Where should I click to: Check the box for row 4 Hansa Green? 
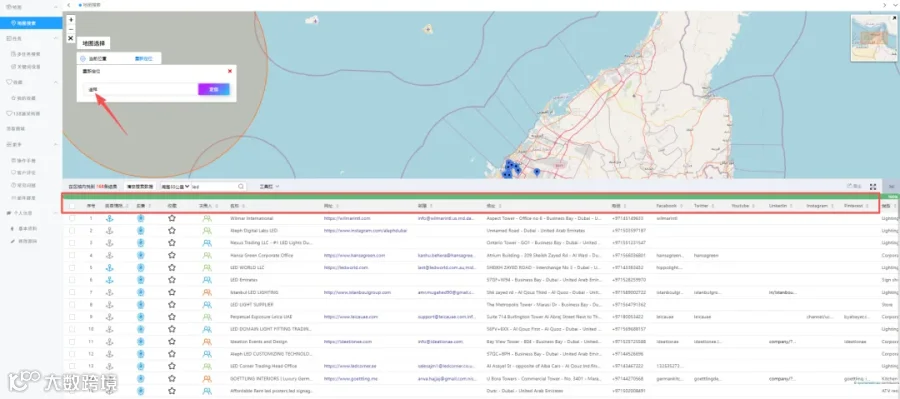72,255
